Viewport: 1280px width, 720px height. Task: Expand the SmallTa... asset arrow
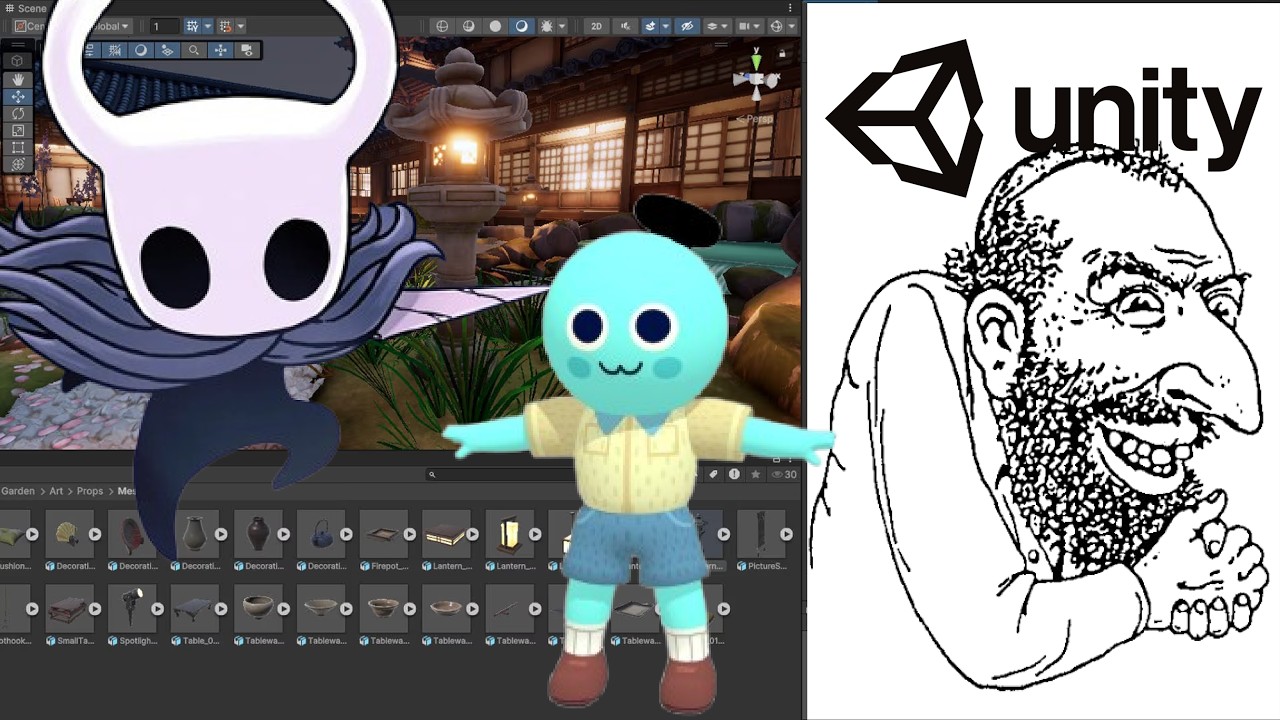94,608
